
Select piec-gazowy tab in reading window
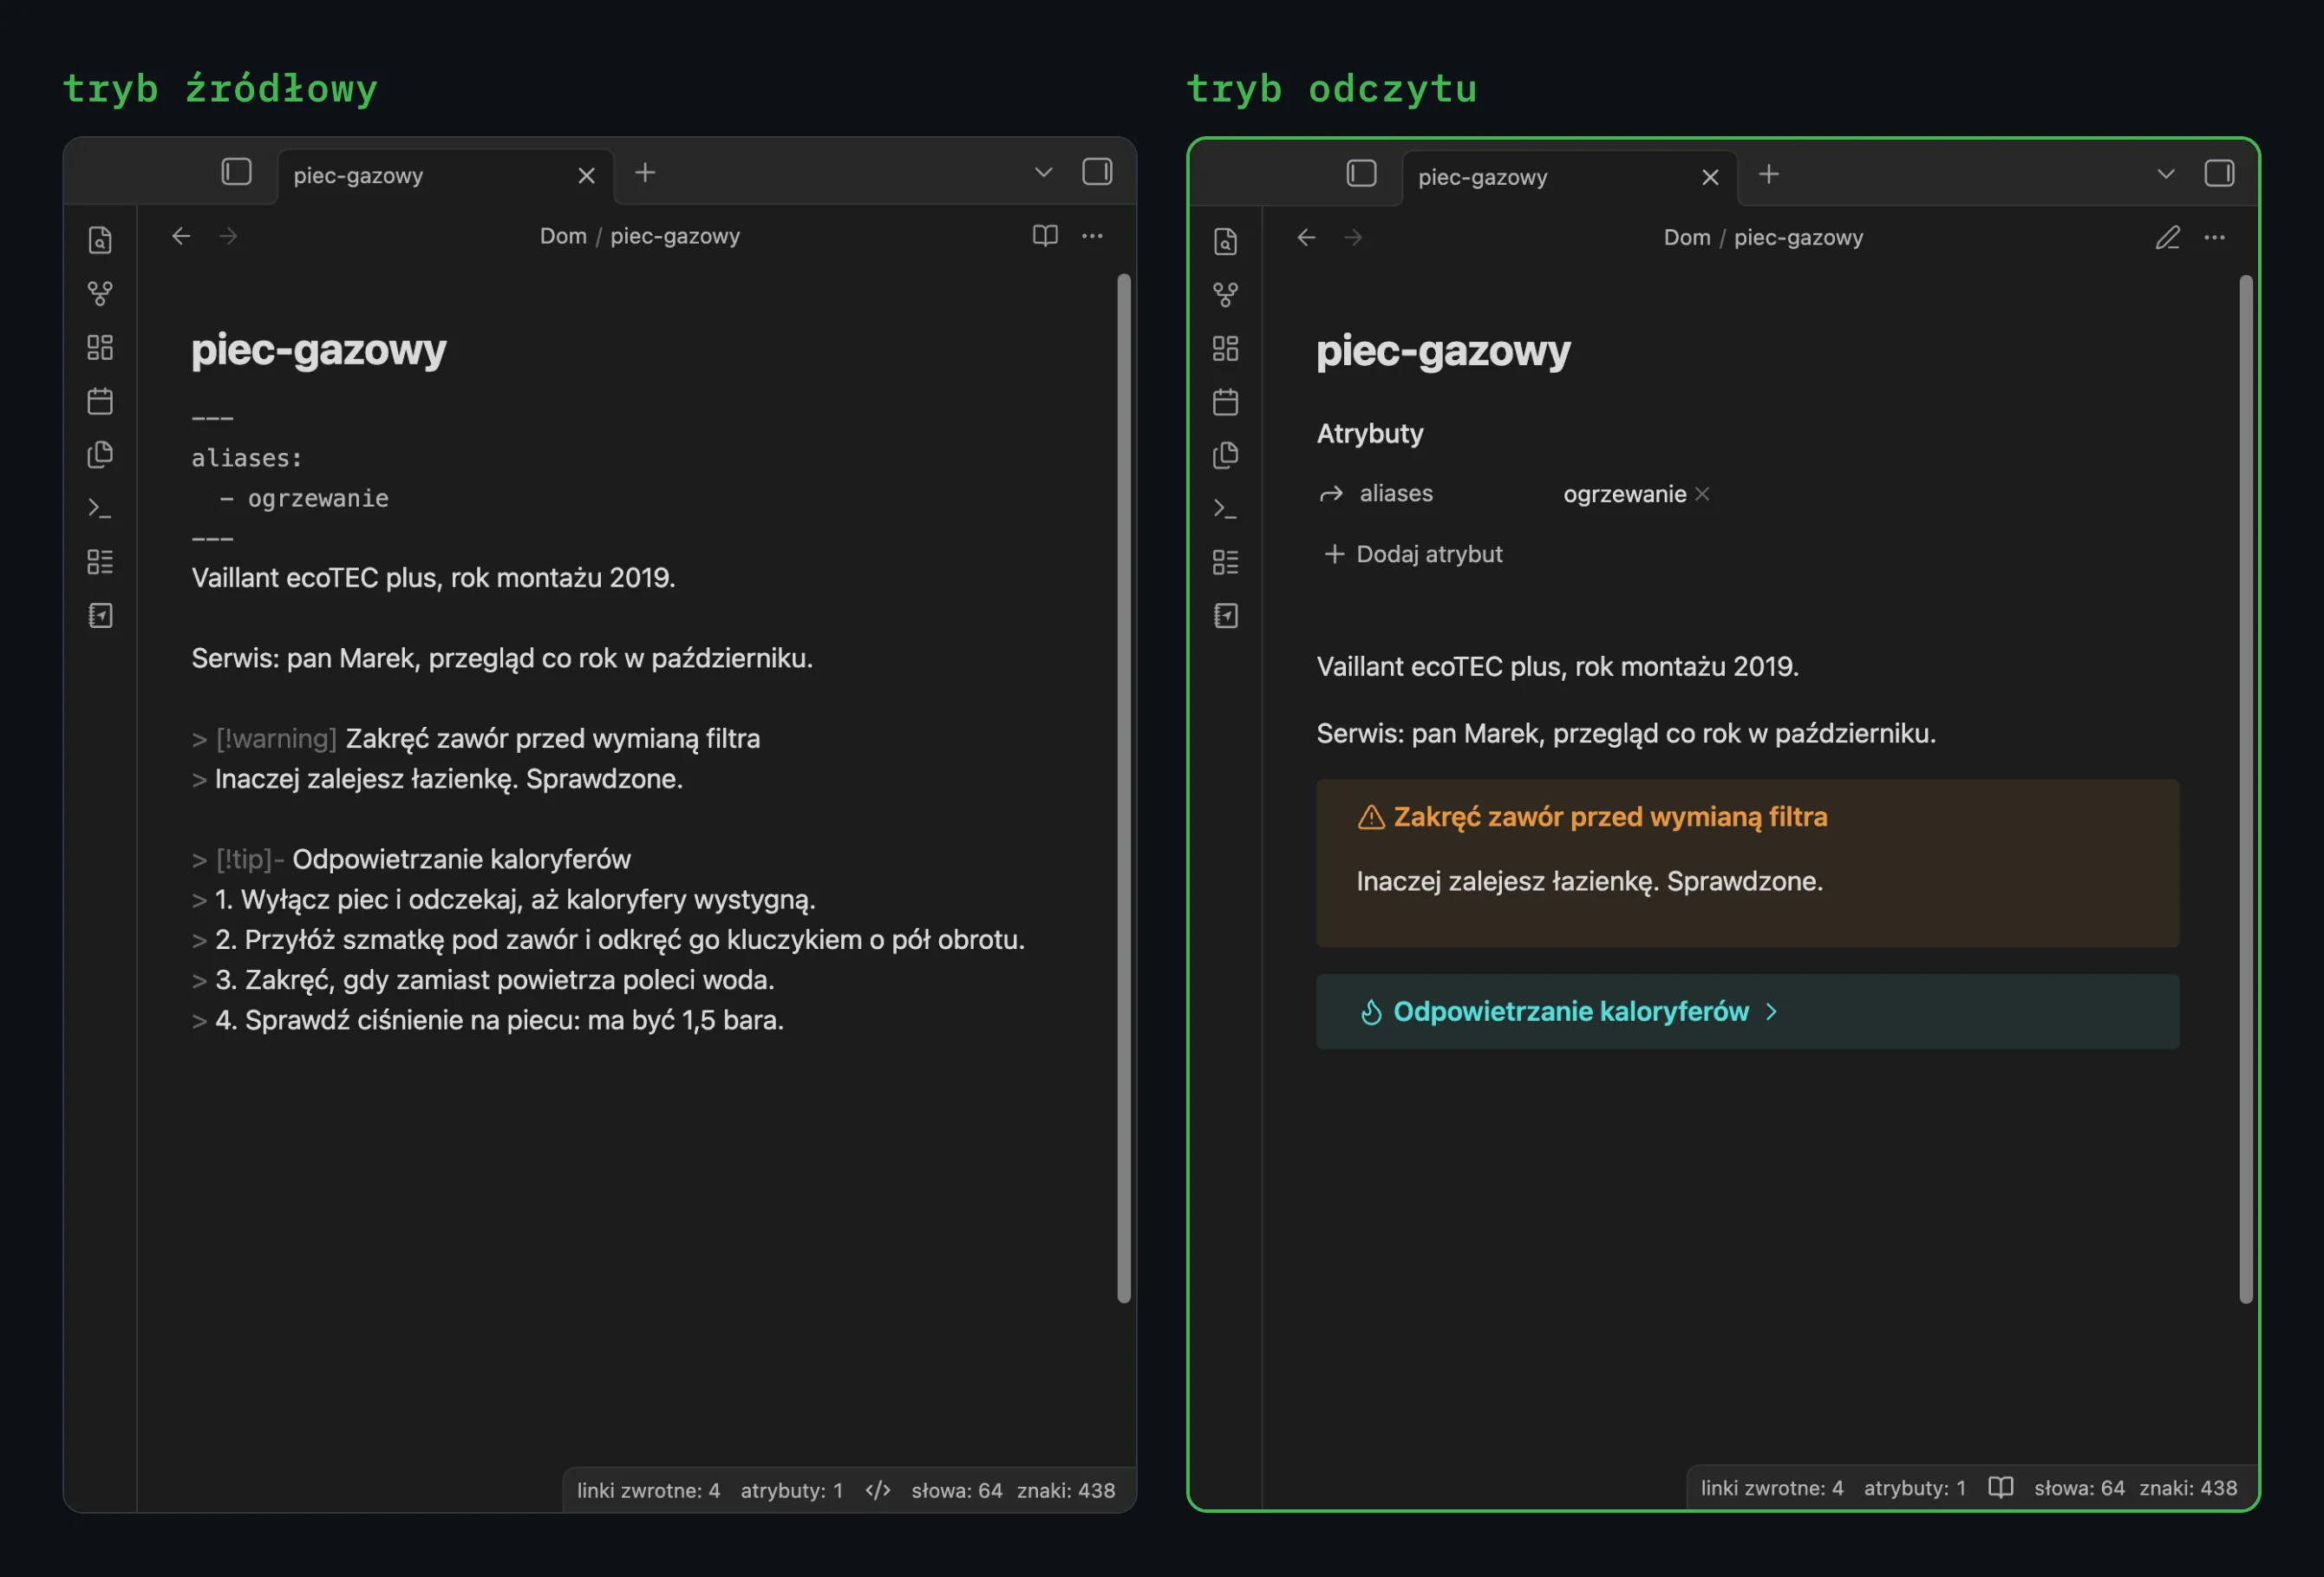pos(1569,178)
